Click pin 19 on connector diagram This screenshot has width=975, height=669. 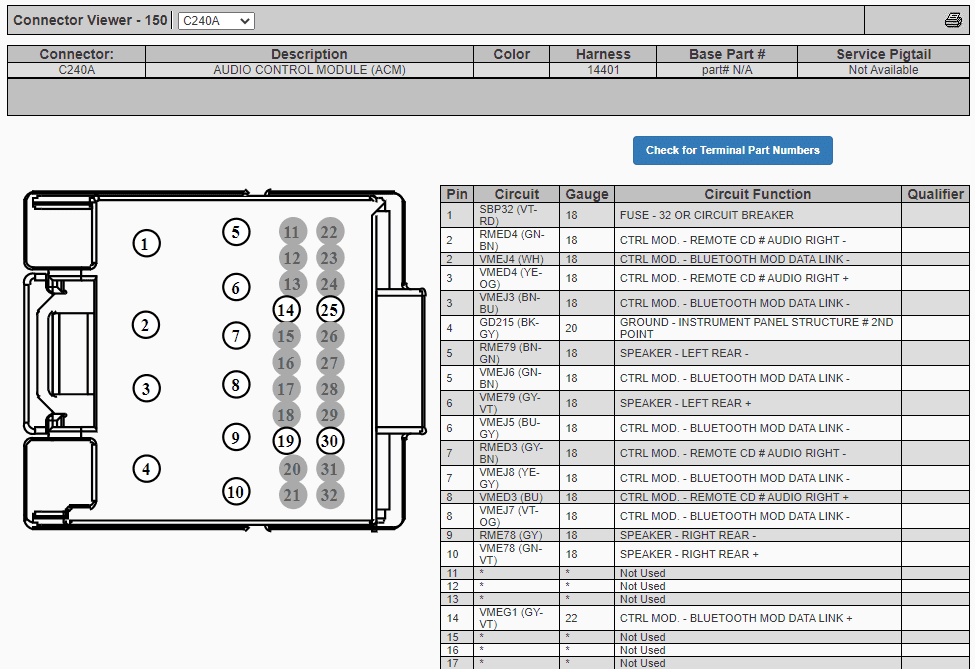click(286, 441)
